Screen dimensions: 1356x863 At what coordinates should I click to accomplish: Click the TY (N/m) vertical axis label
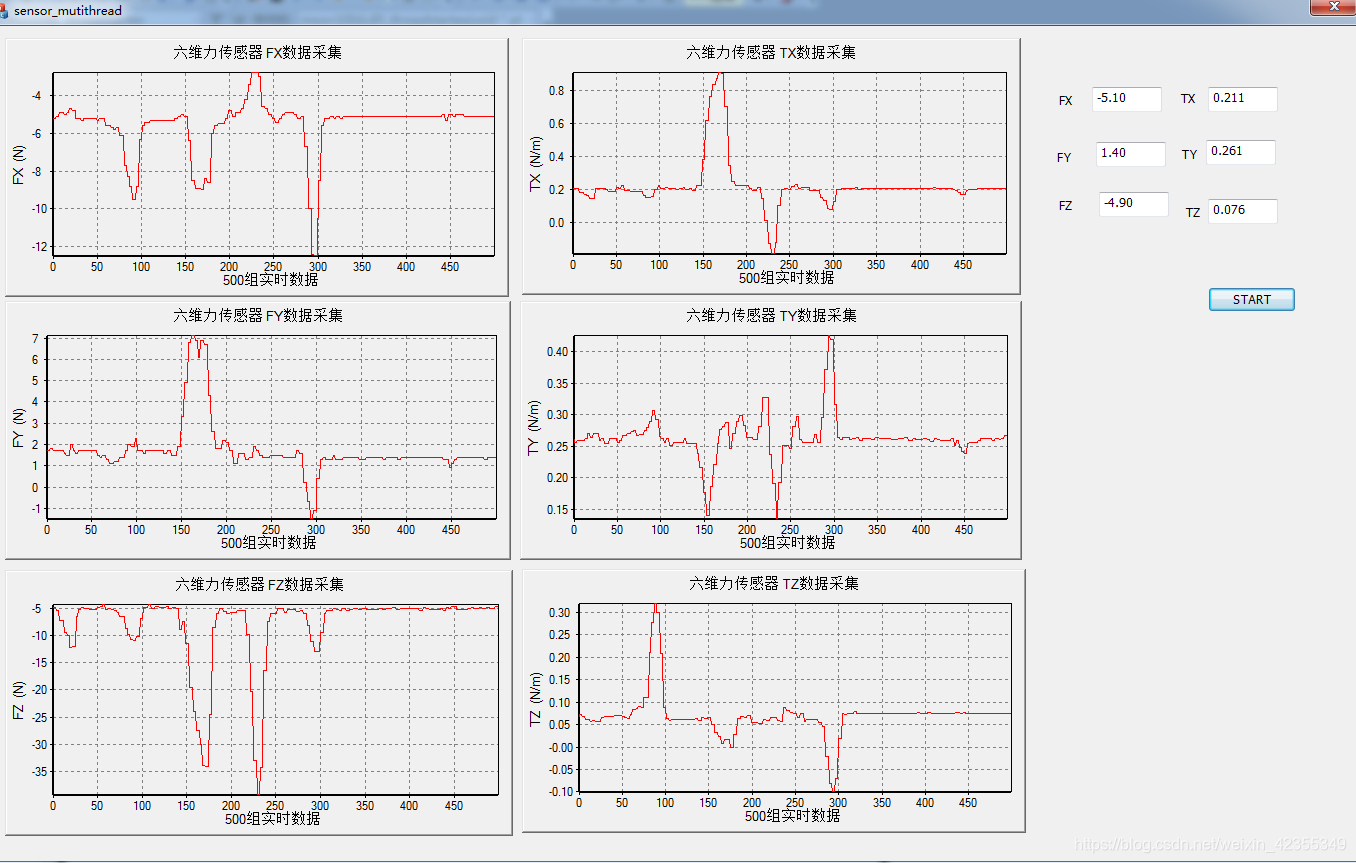click(x=534, y=428)
